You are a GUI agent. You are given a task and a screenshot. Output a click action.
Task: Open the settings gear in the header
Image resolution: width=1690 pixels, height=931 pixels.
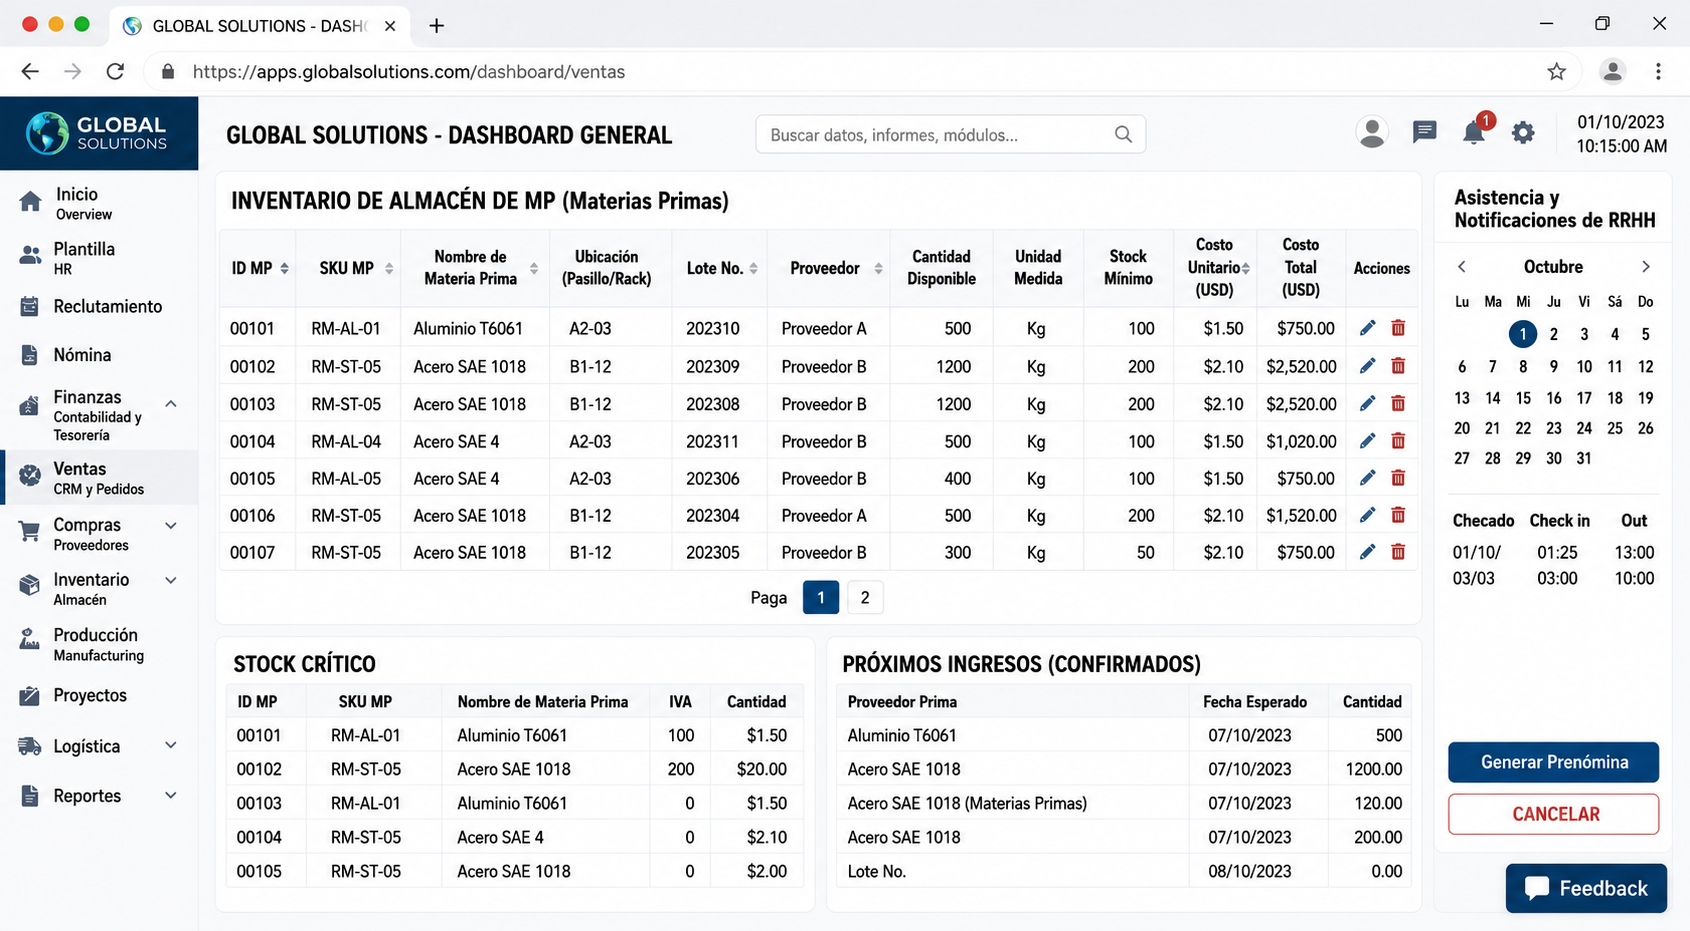click(1523, 132)
